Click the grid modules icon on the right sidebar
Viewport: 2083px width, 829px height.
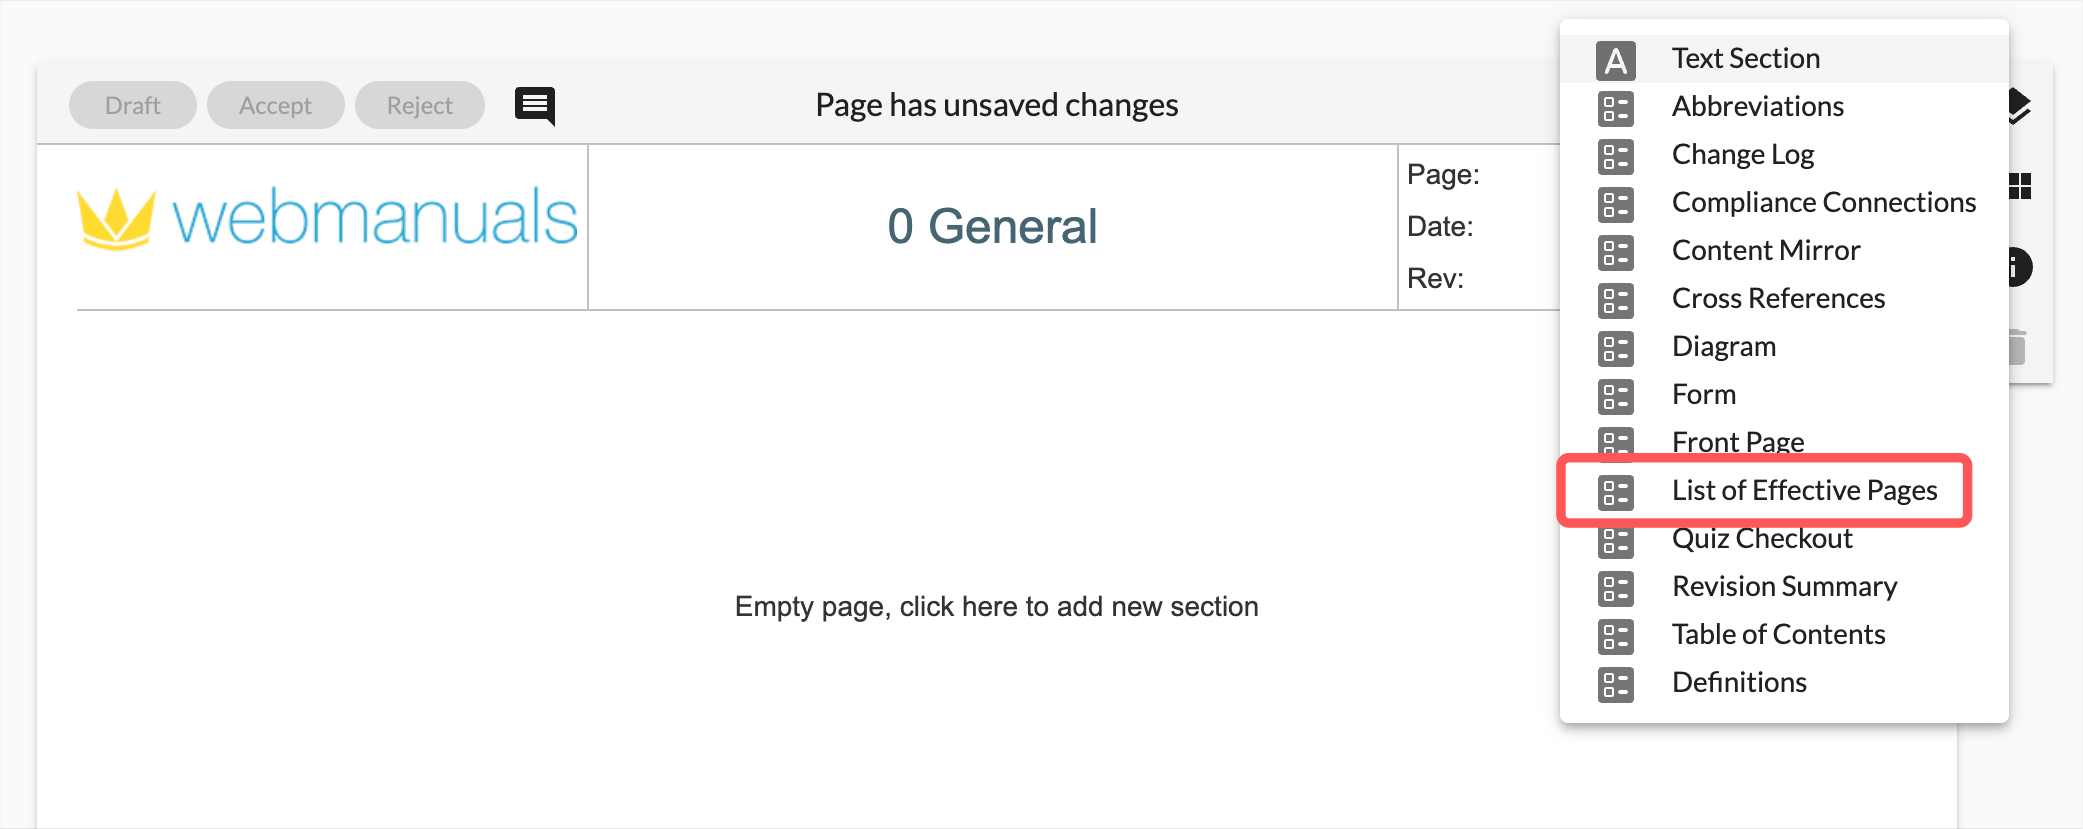tap(2019, 186)
